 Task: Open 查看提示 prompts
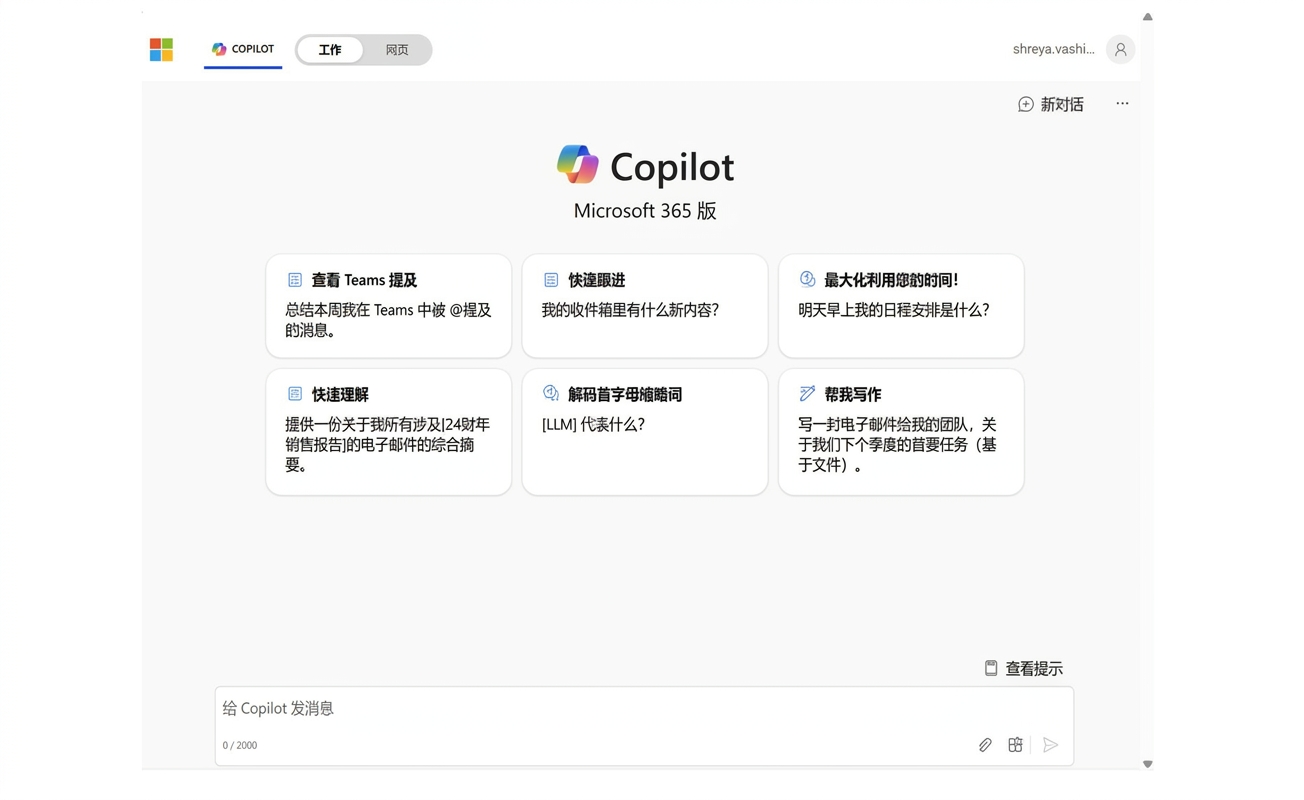1023,668
